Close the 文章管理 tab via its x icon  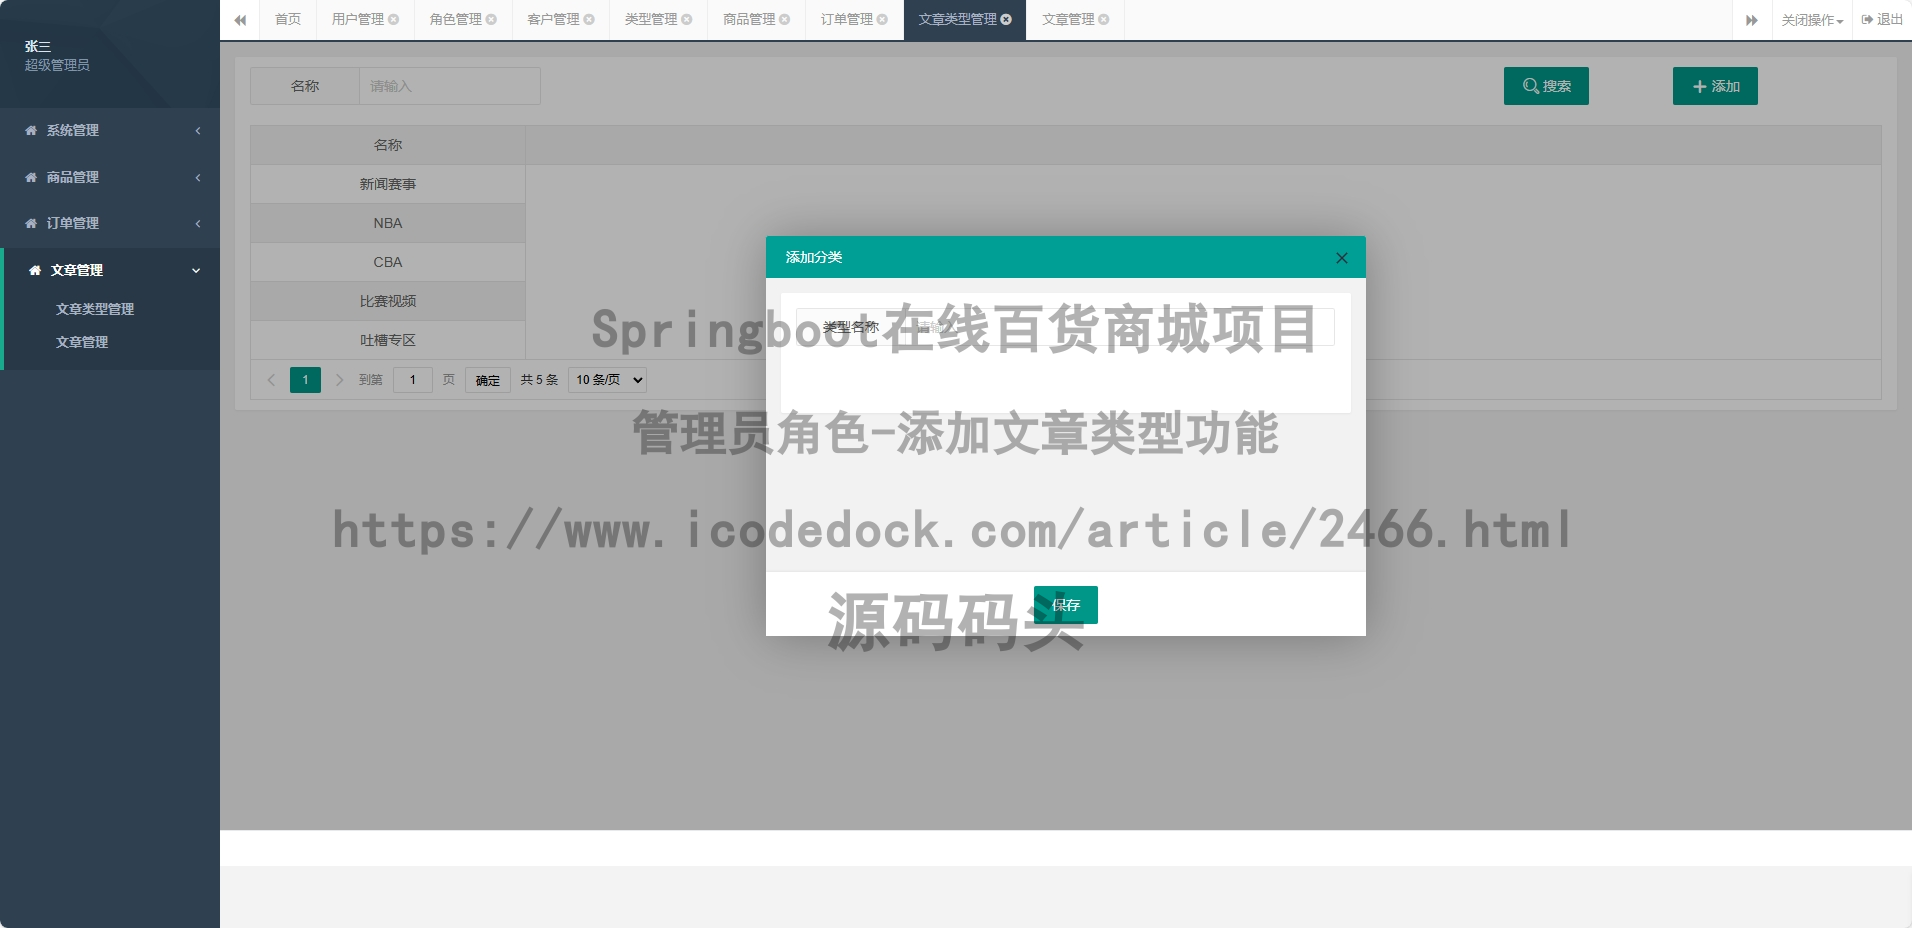coord(1104,19)
